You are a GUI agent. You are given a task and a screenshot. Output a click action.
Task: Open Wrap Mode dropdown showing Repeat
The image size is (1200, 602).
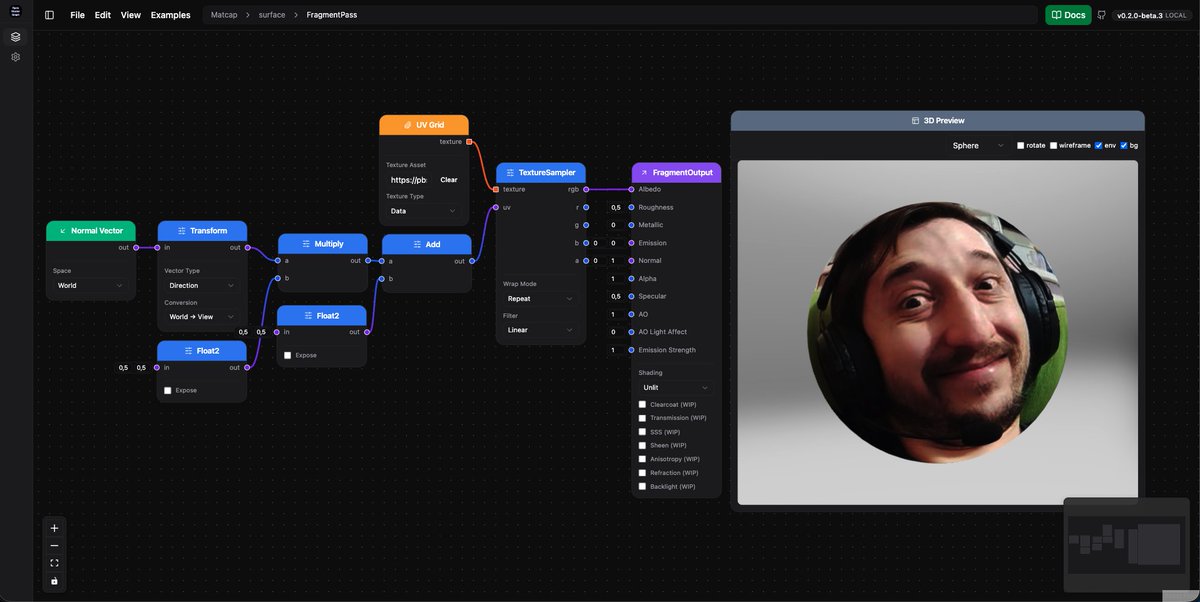coord(540,298)
